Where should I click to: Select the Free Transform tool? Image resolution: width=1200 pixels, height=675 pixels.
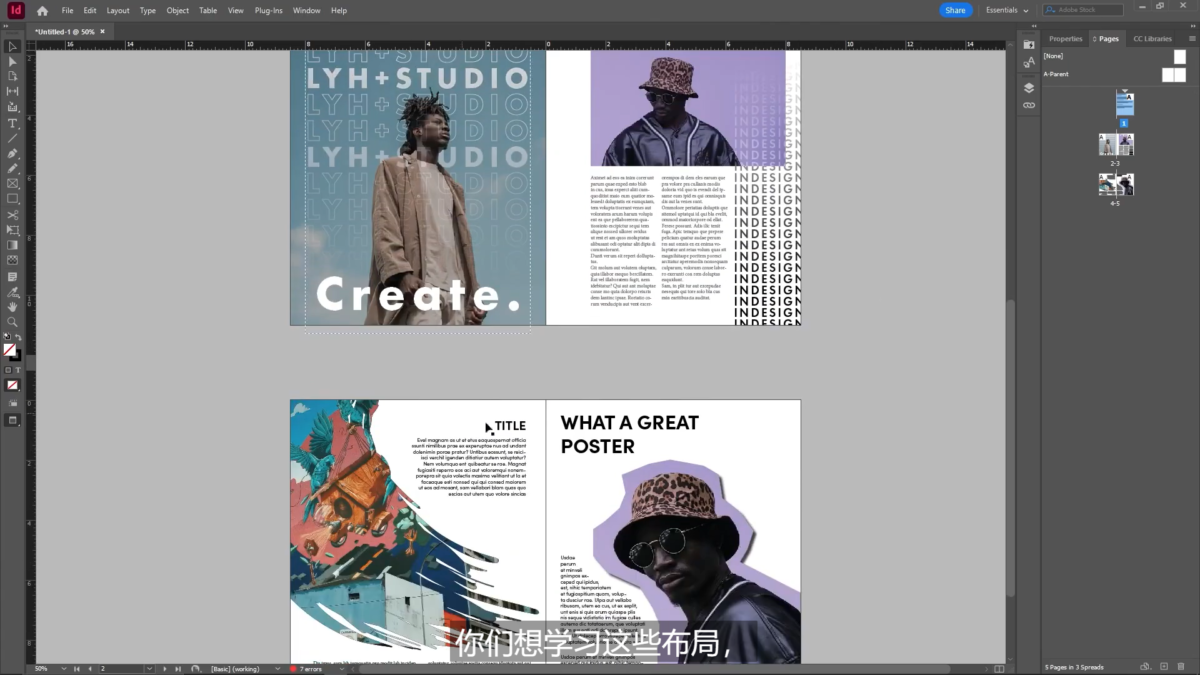12,230
